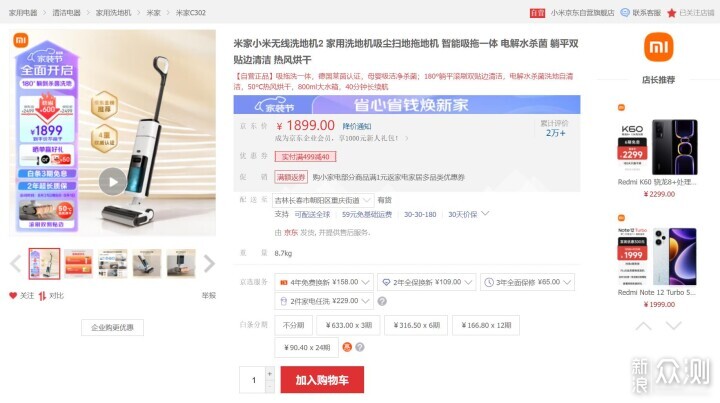Go to 家用洗地机 breadcrumb category

click(x=113, y=12)
